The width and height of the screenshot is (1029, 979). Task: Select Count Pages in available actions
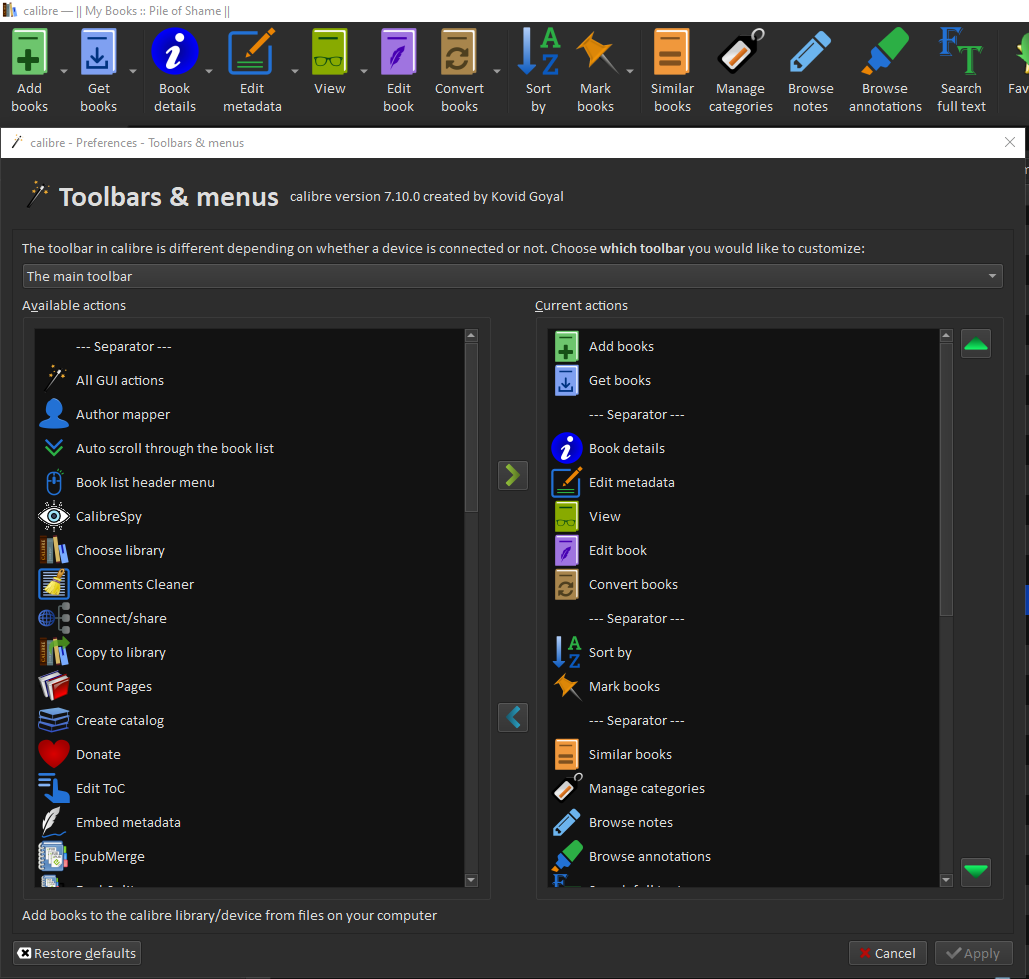(x=249, y=686)
